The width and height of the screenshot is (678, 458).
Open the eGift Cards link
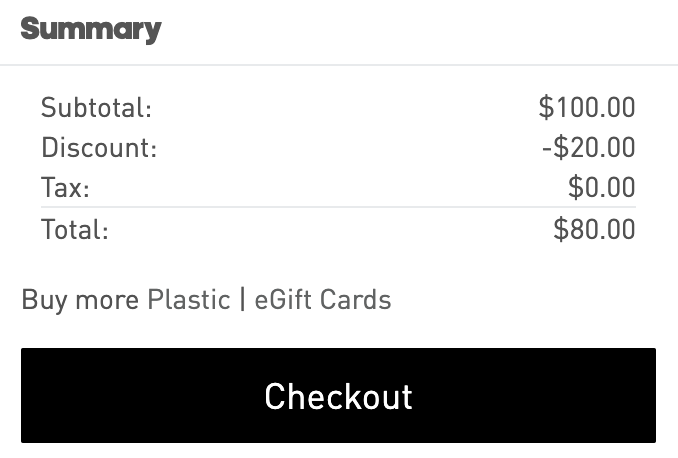tap(322, 299)
